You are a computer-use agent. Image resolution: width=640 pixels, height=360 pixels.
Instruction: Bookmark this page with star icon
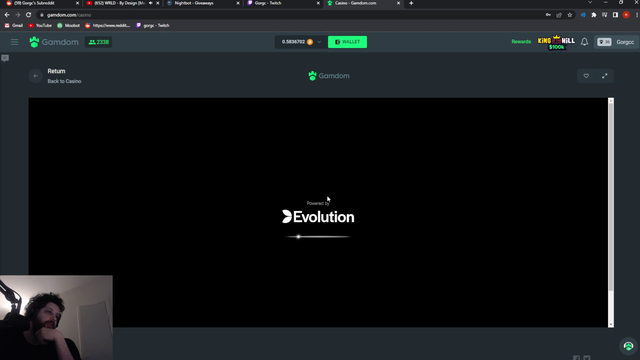(570, 15)
